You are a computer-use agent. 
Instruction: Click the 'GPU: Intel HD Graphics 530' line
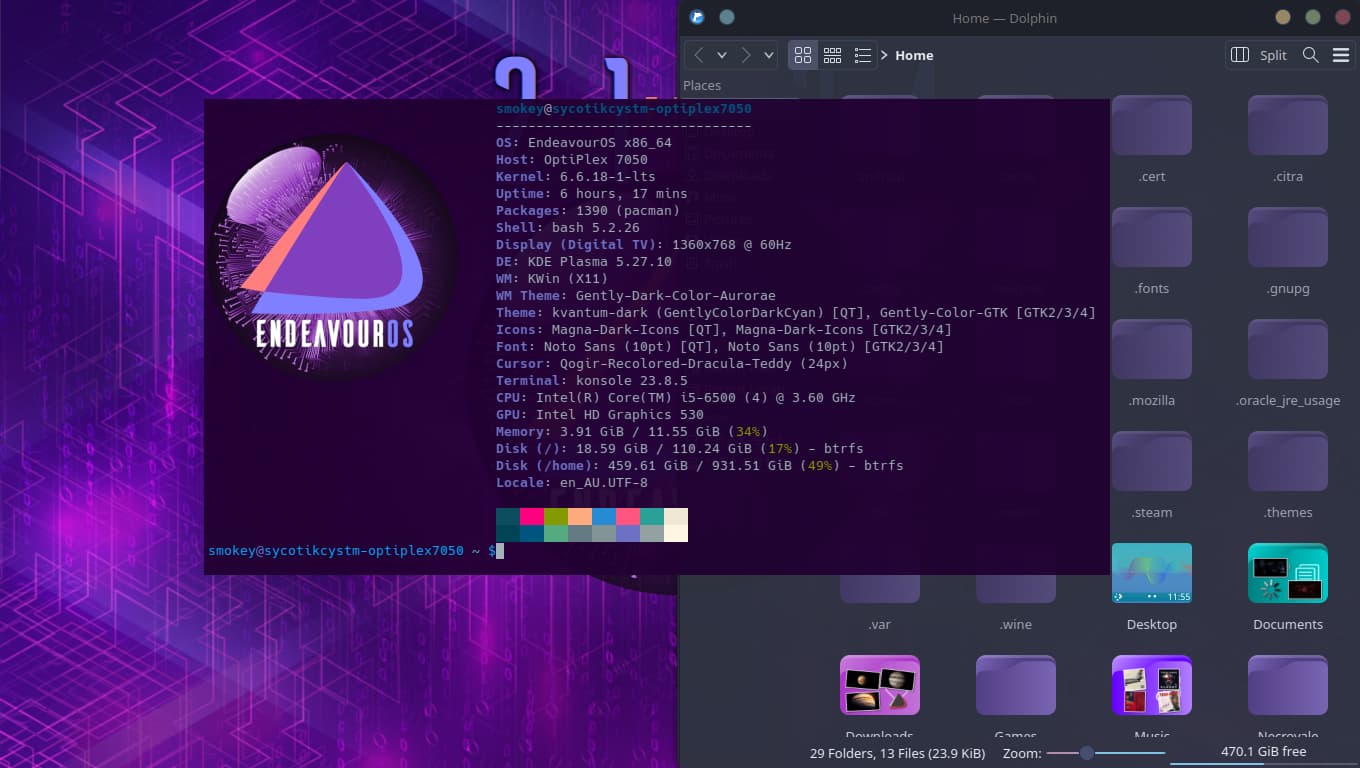(600, 415)
